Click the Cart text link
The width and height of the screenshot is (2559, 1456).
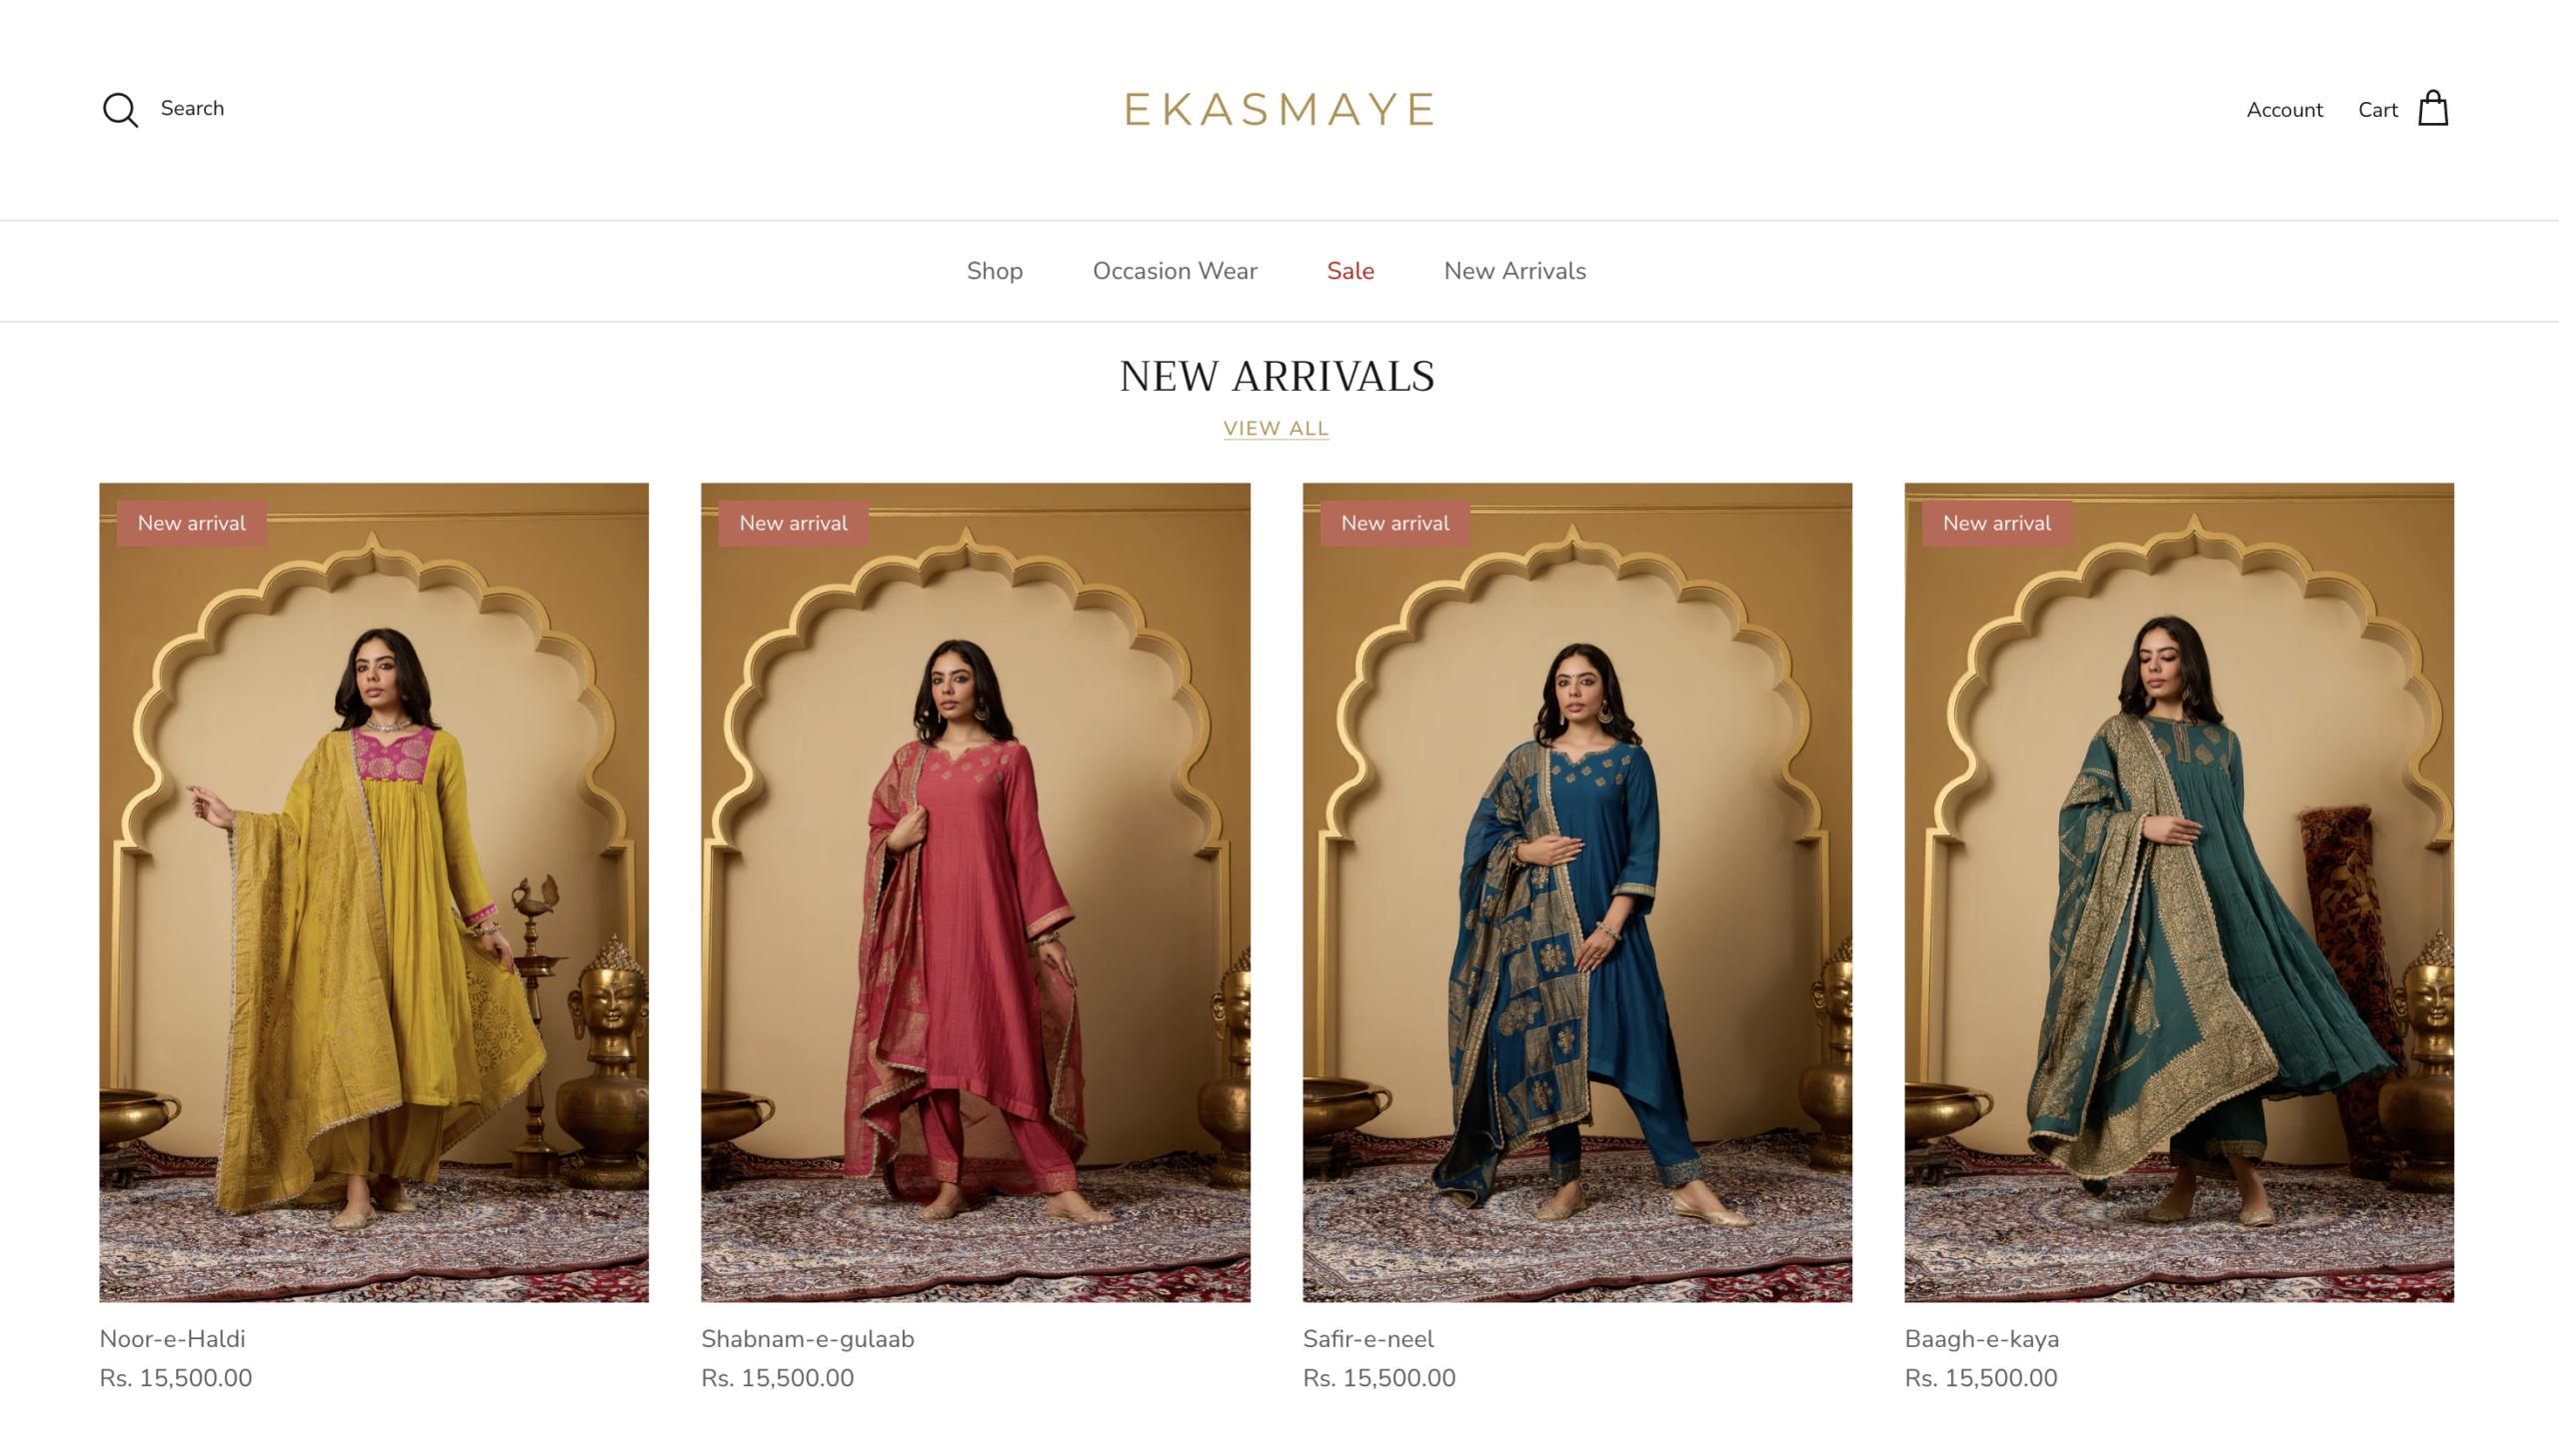[x=2377, y=110]
